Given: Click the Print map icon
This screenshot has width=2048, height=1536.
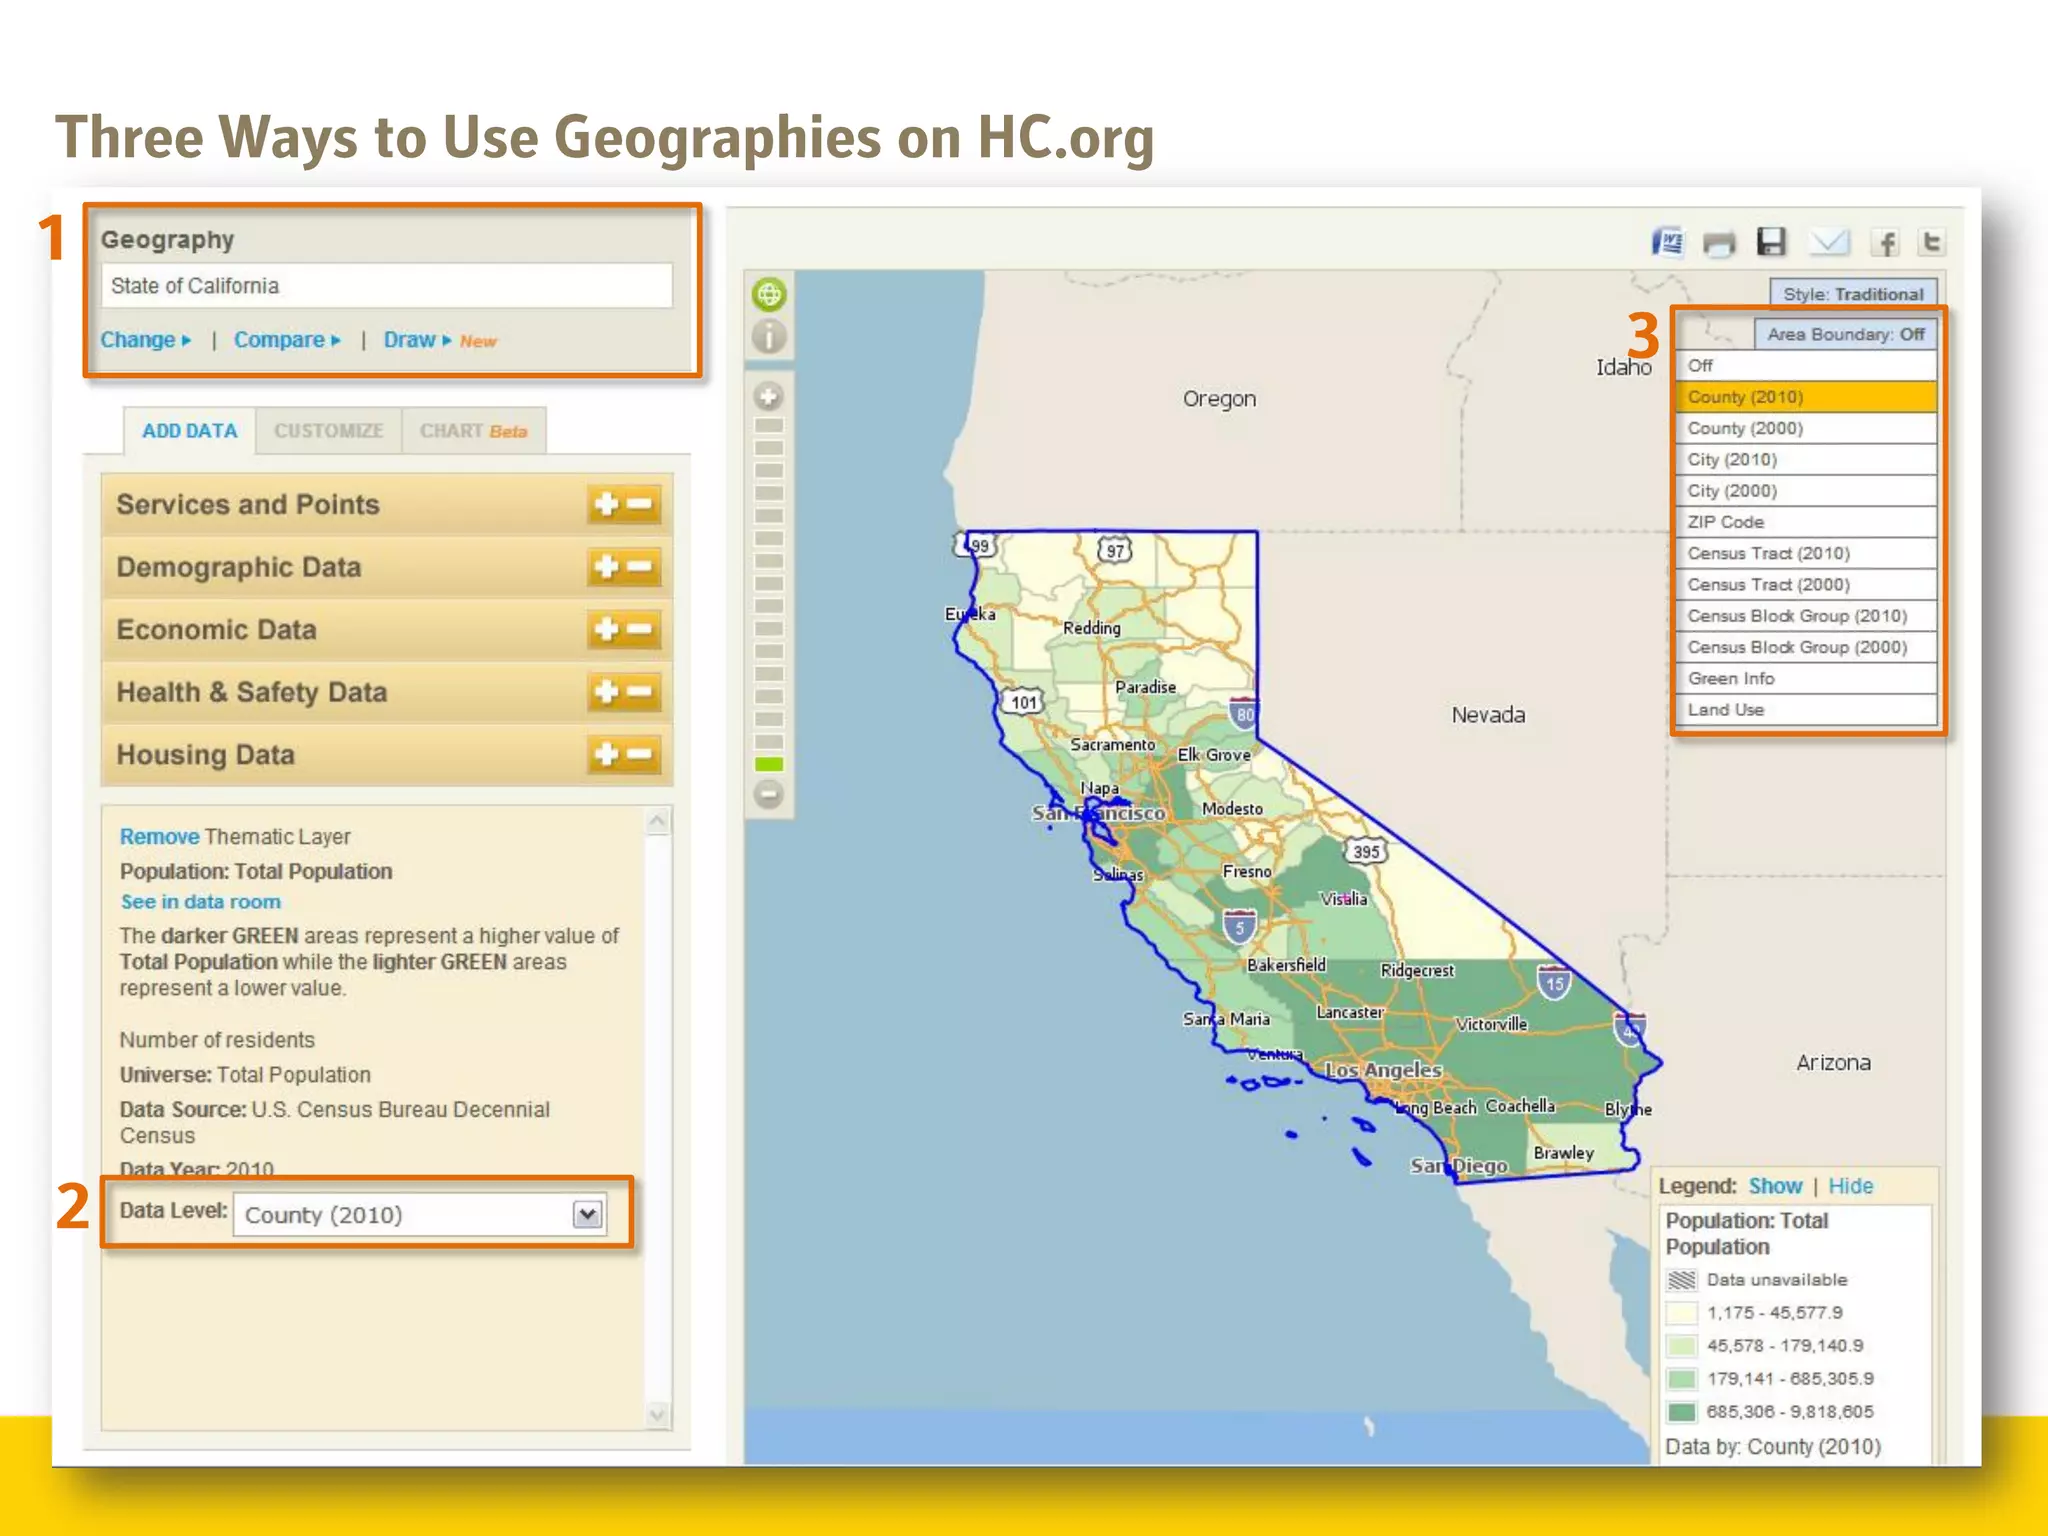Looking at the screenshot, I should pyautogui.click(x=1719, y=243).
